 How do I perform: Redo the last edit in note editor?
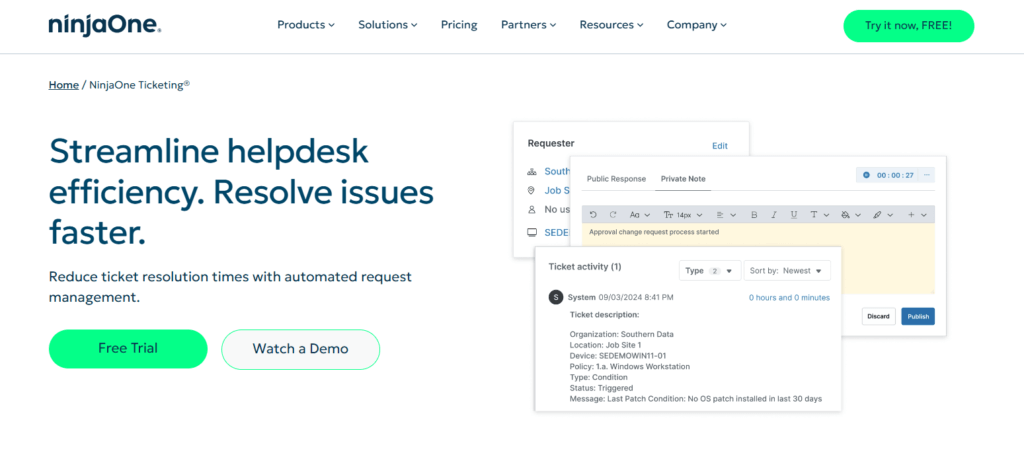coord(613,214)
